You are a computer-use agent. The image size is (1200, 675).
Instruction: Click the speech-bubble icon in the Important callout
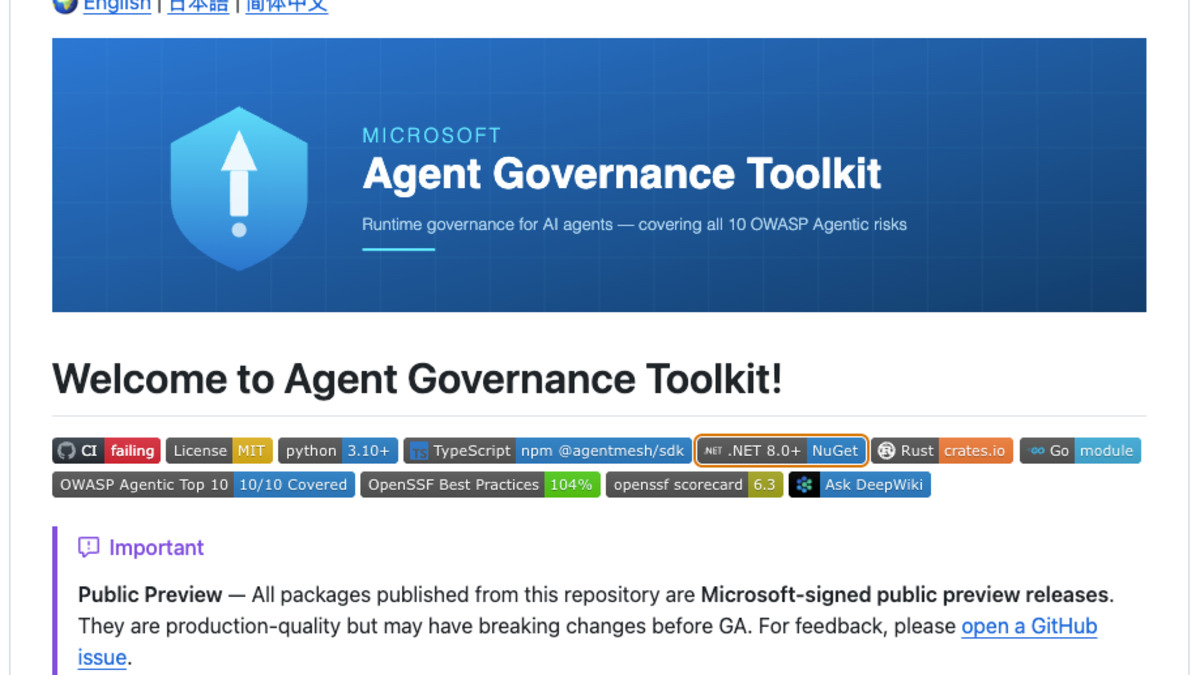pyautogui.click(x=88, y=547)
